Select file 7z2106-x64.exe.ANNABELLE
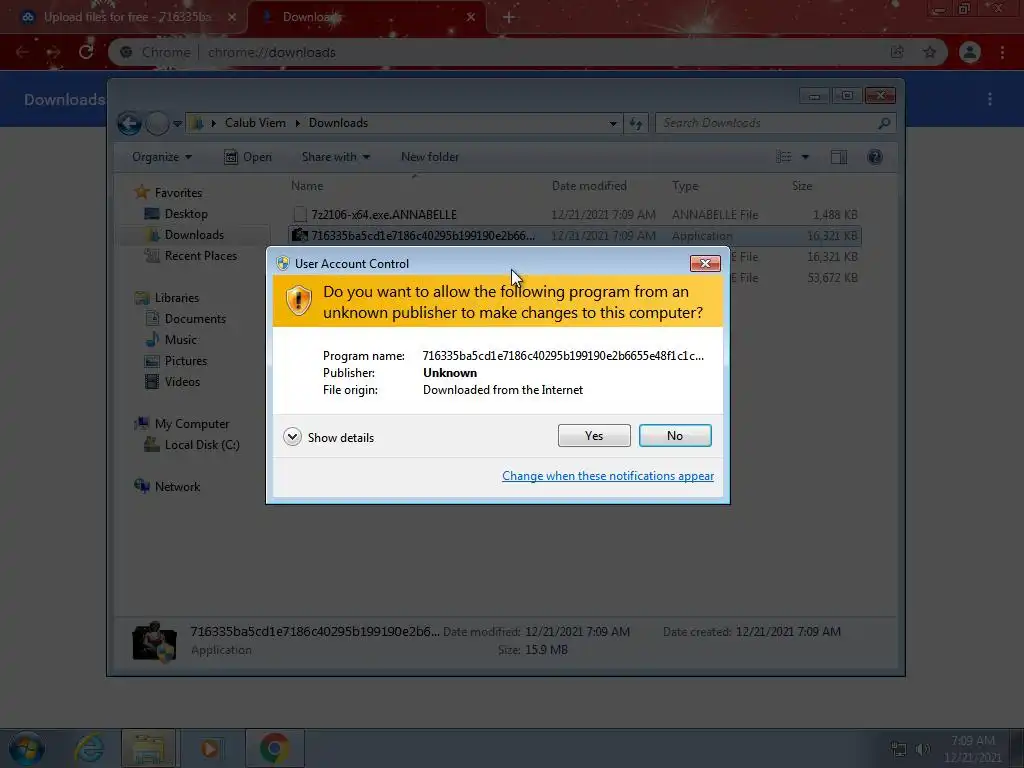Viewport: 1024px width, 768px height. (575, 214)
